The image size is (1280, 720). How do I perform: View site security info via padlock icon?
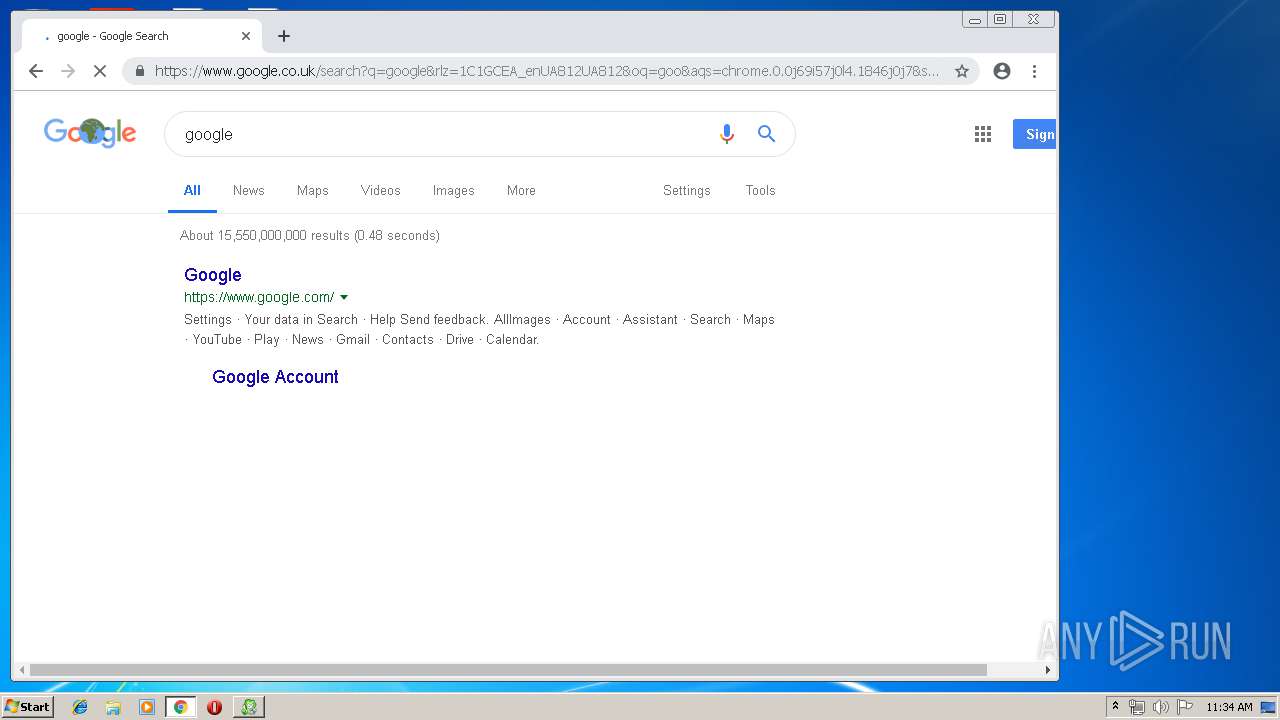pyautogui.click(x=139, y=71)
